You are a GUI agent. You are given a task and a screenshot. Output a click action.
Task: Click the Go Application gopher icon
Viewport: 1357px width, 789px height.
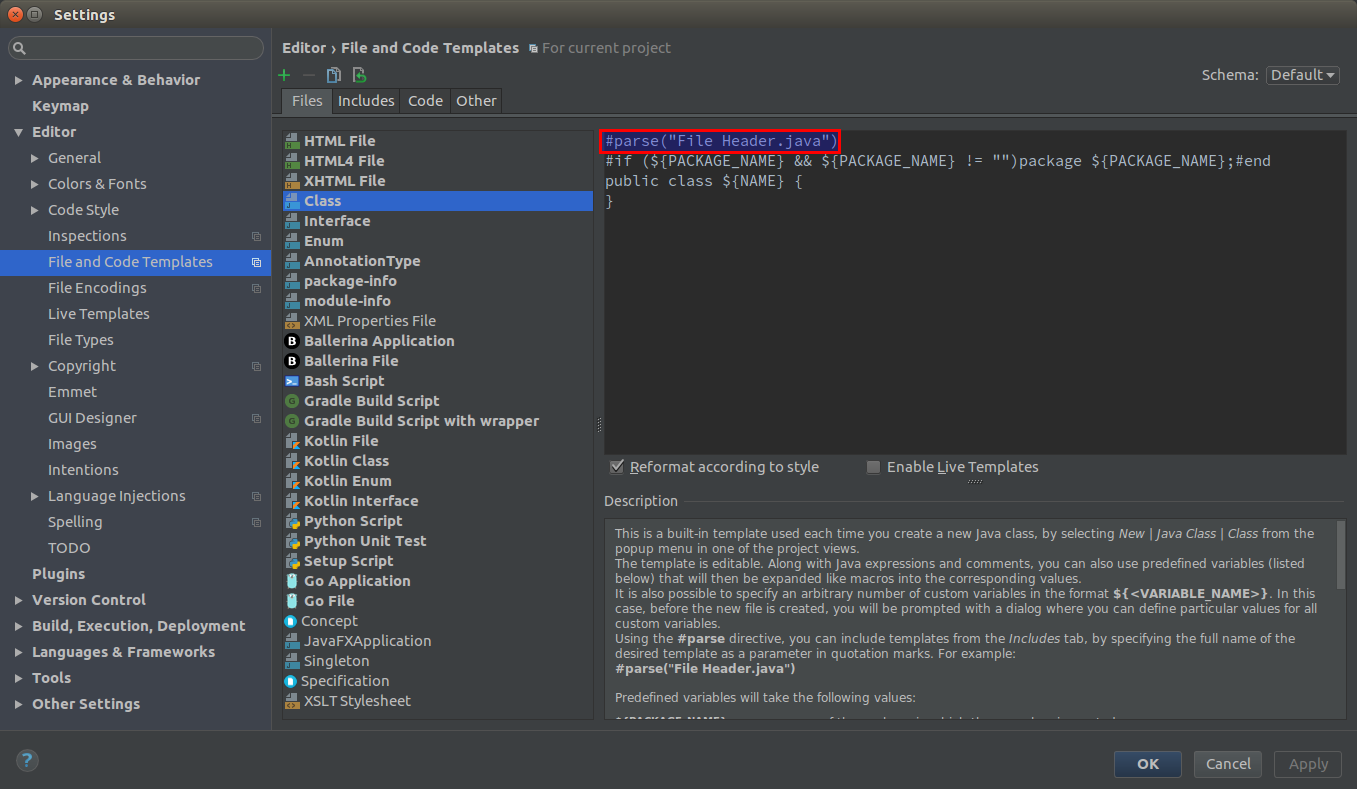tap(292, 581)
